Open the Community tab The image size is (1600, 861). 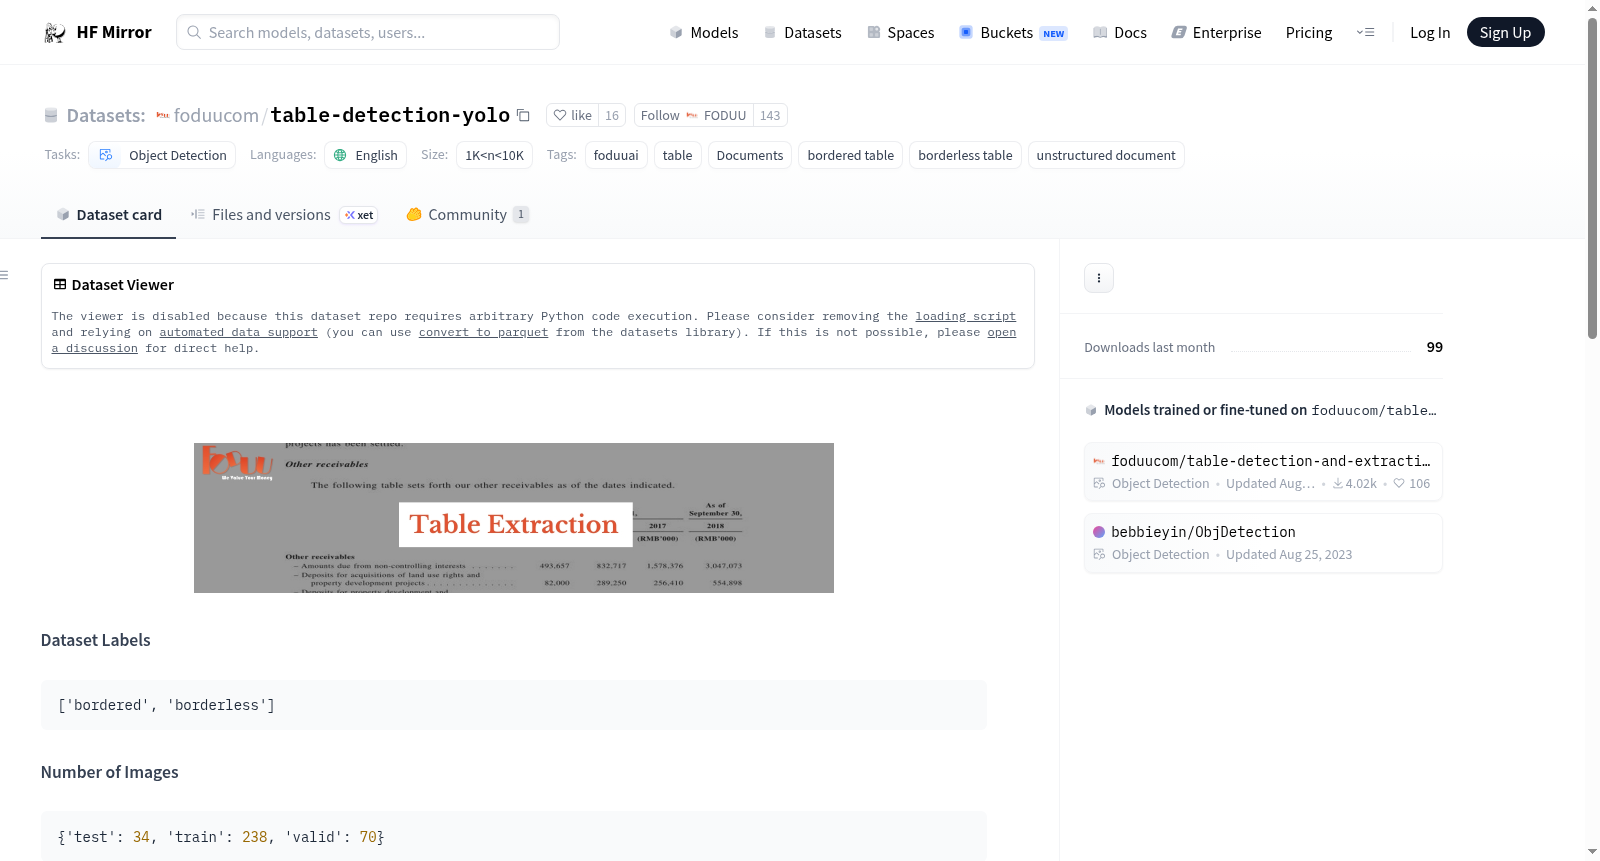coord(467,215)
